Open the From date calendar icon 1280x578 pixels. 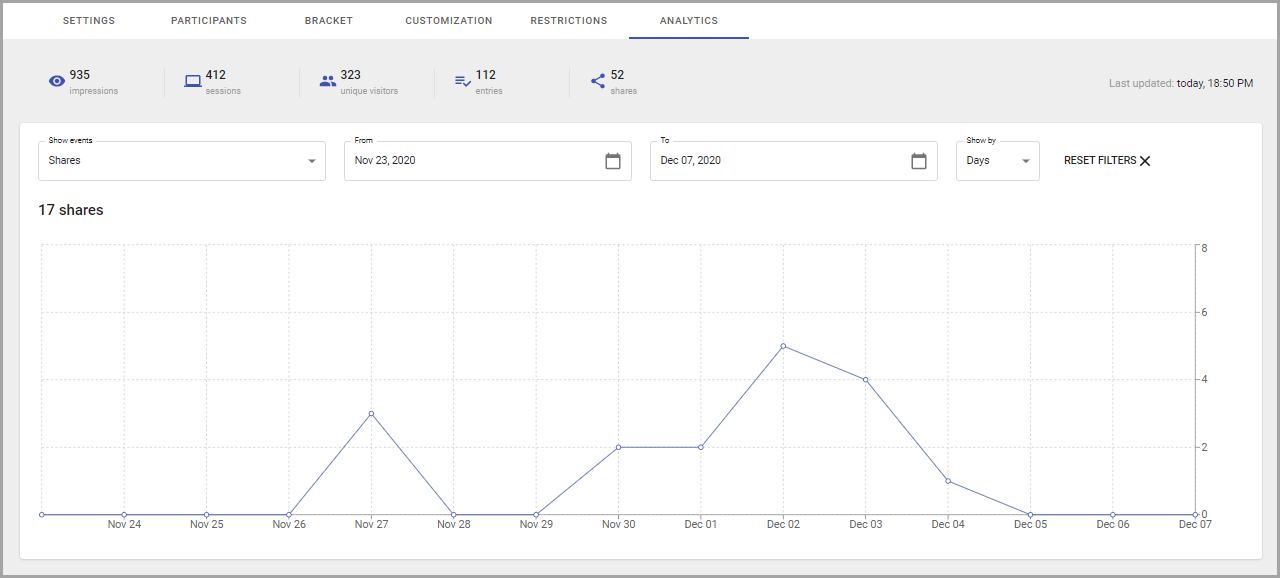click(613, 161)
